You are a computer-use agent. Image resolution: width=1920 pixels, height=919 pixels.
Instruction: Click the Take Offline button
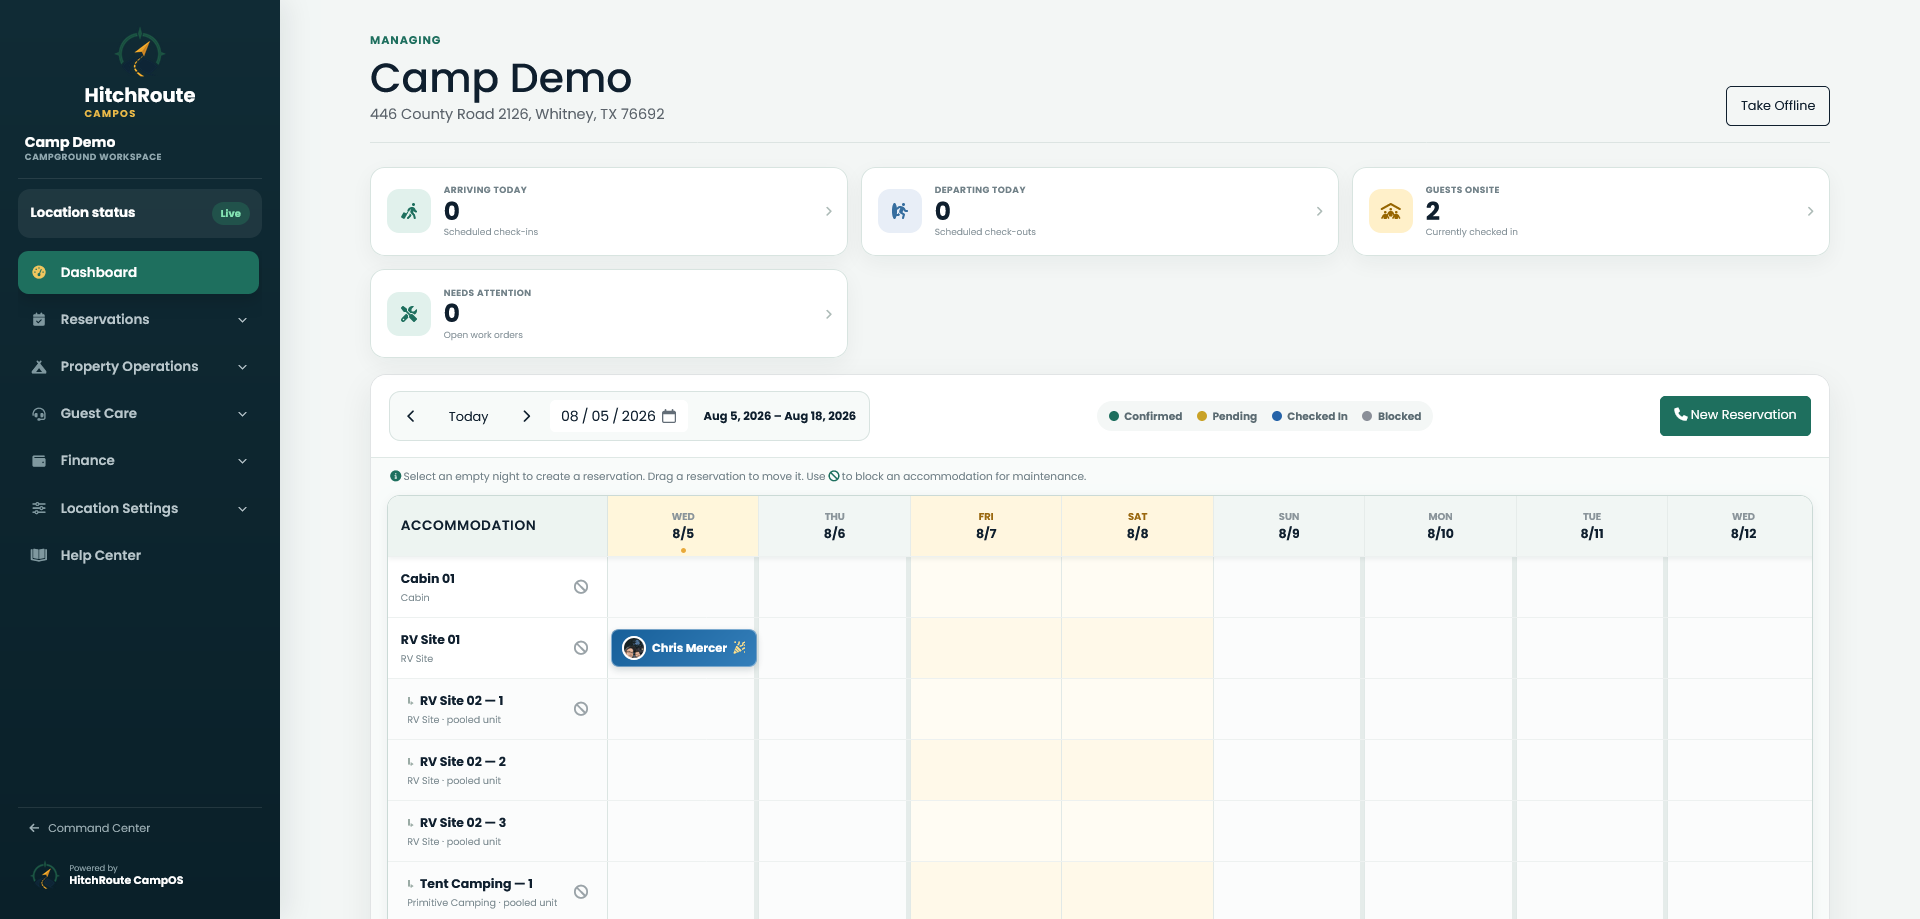click(x=1777, y=106)
